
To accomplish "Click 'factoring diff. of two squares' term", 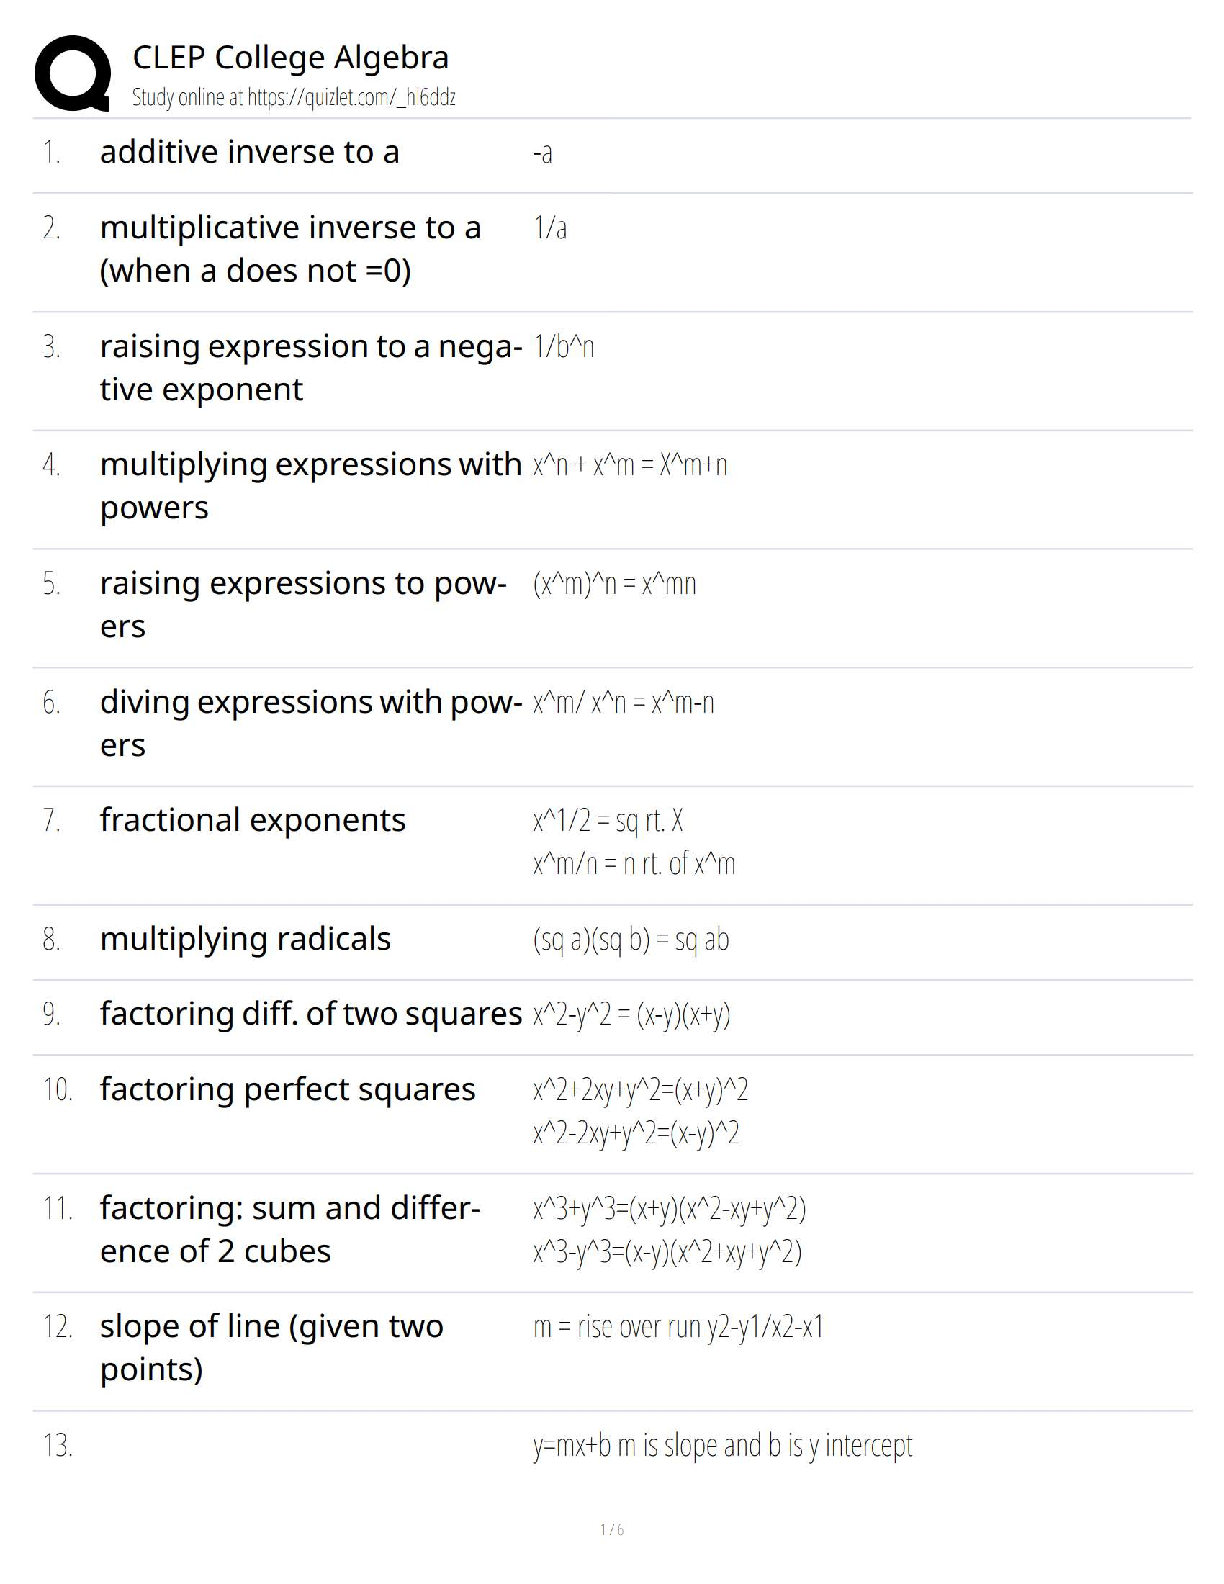I will coord(310,1014).
